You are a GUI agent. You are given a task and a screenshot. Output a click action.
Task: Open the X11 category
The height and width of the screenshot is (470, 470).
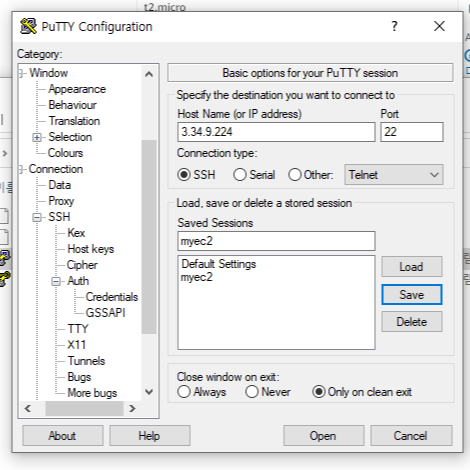pos(76,345)
